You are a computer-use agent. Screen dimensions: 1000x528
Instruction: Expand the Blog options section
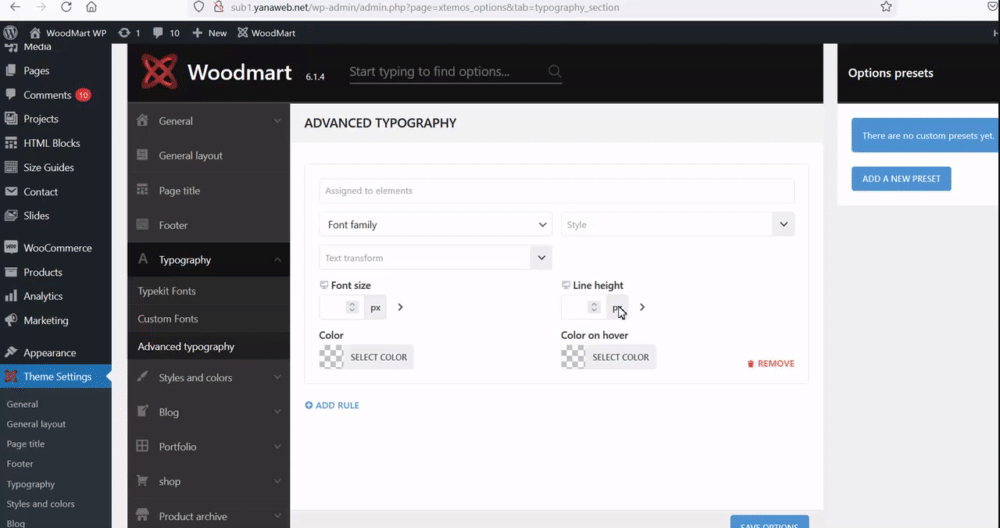tap(209, 412)
